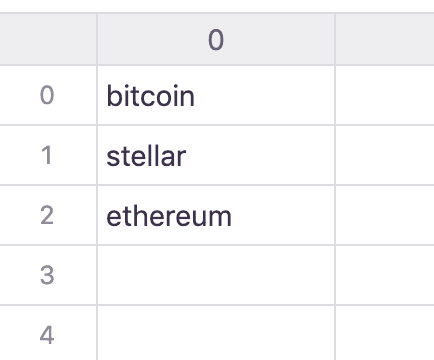Click the blank top-left corner header cell
Image resolution: width=434 pixels, height=360 pixels.
coord(48,39)
